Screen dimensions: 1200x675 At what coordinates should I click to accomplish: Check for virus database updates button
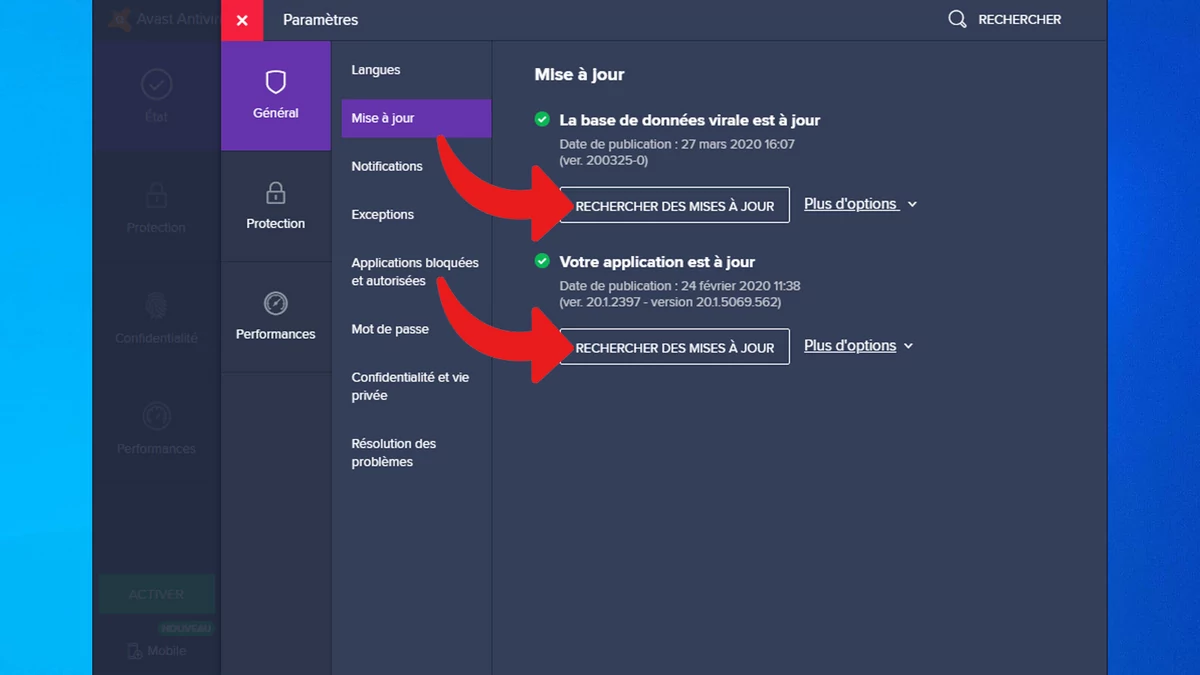[x=675, y=205]
